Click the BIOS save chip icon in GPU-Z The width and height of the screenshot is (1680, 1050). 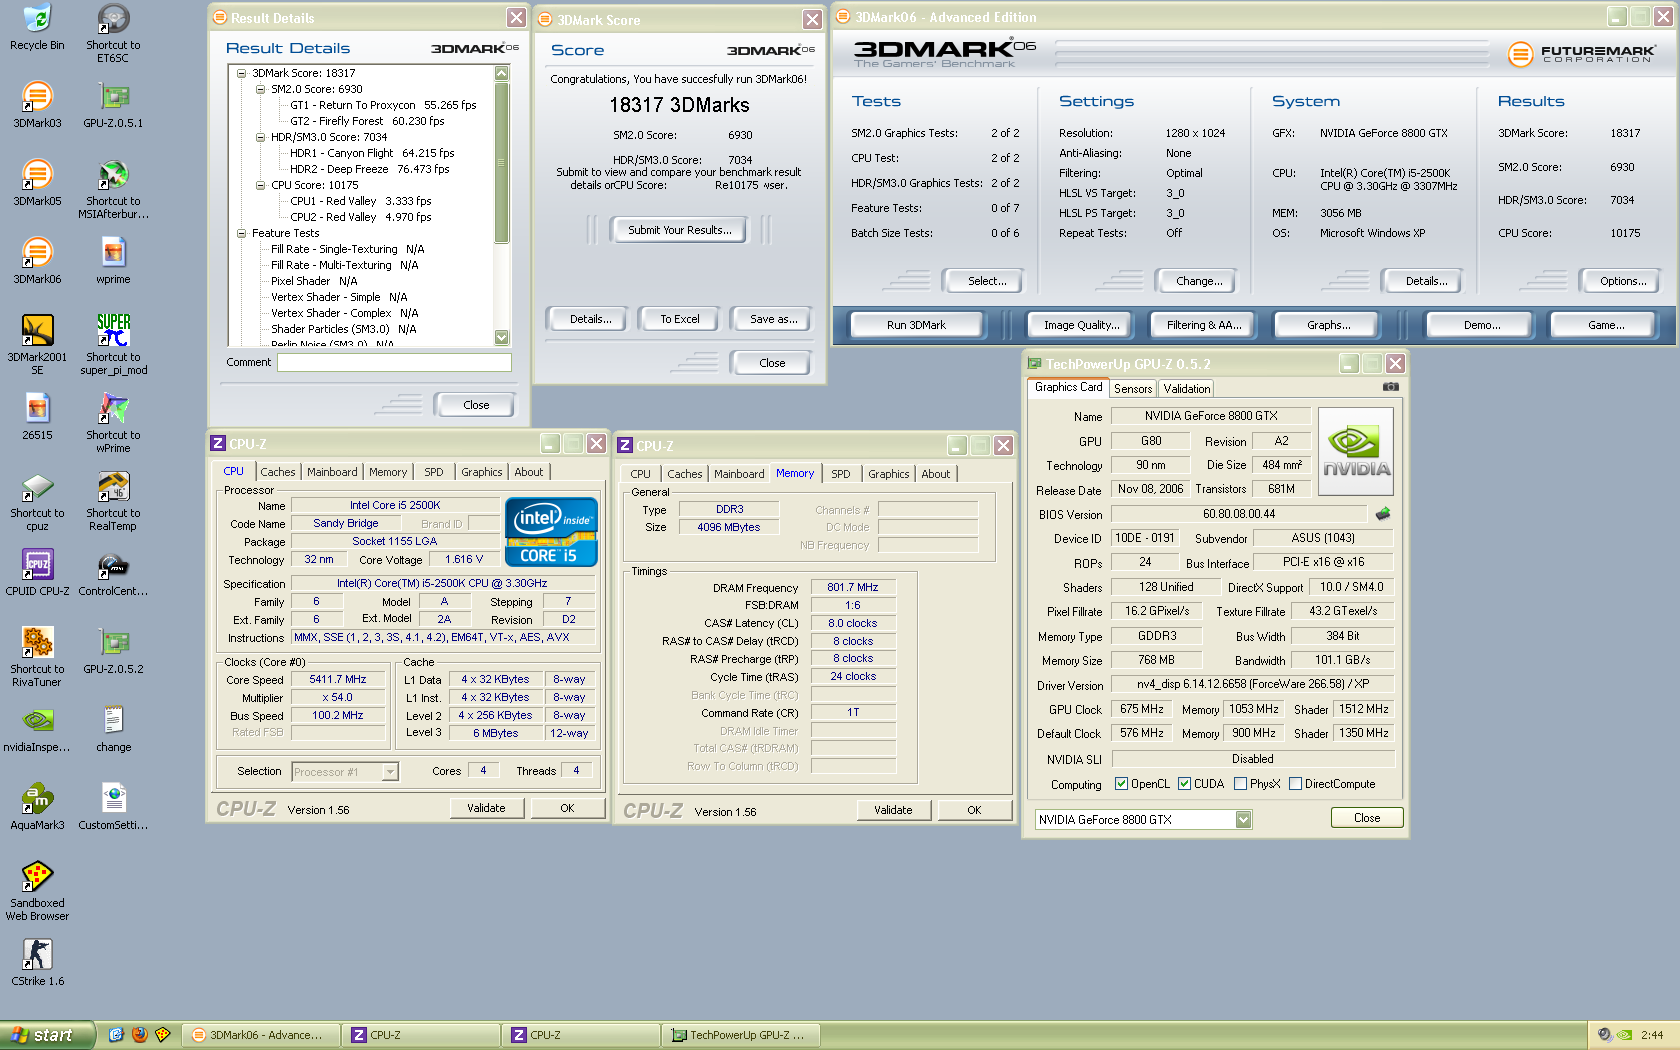coord(1383,514)
